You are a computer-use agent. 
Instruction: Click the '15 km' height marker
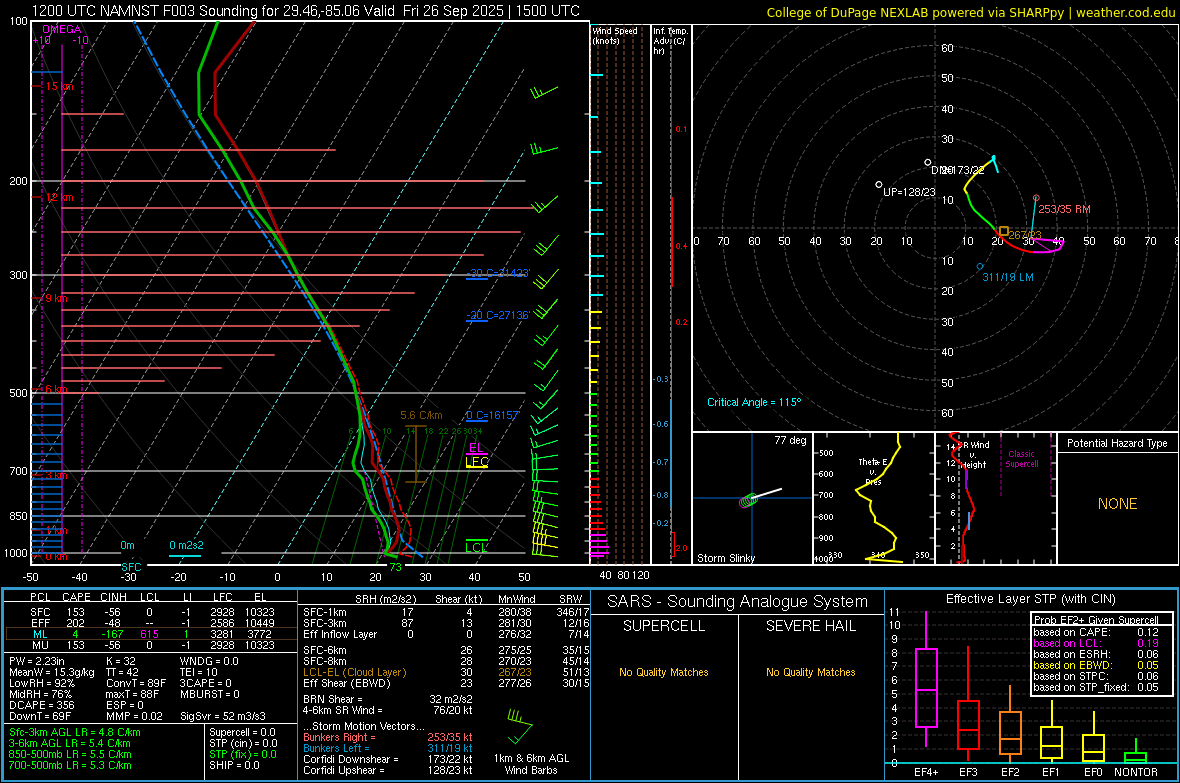coord(59,87)
